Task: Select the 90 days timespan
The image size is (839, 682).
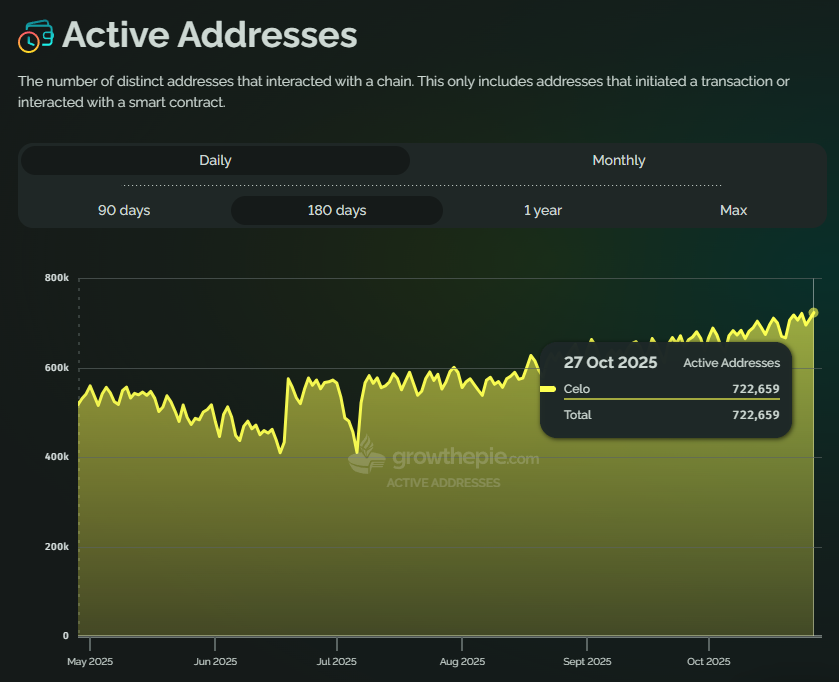Action: (x=124, y=211)
